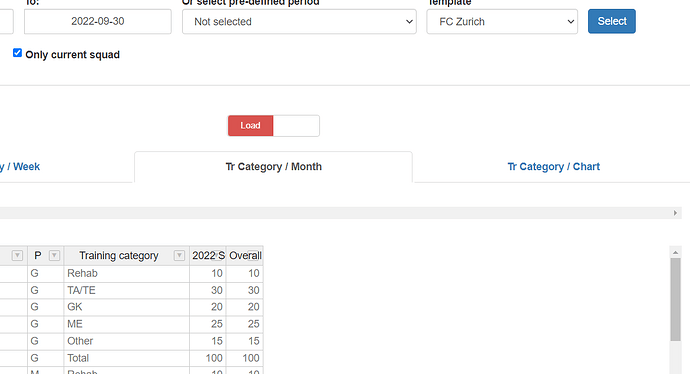
Task: Click white off side of Load switch
Action: (296, 126)
